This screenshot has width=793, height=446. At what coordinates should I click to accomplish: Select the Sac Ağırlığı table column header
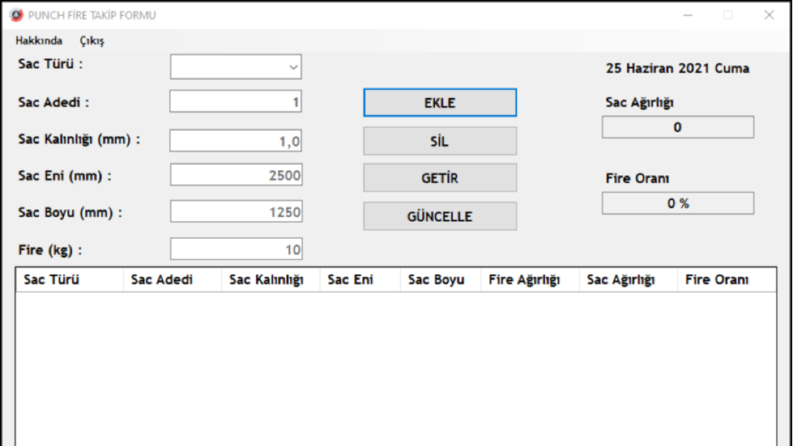[628, 280]
